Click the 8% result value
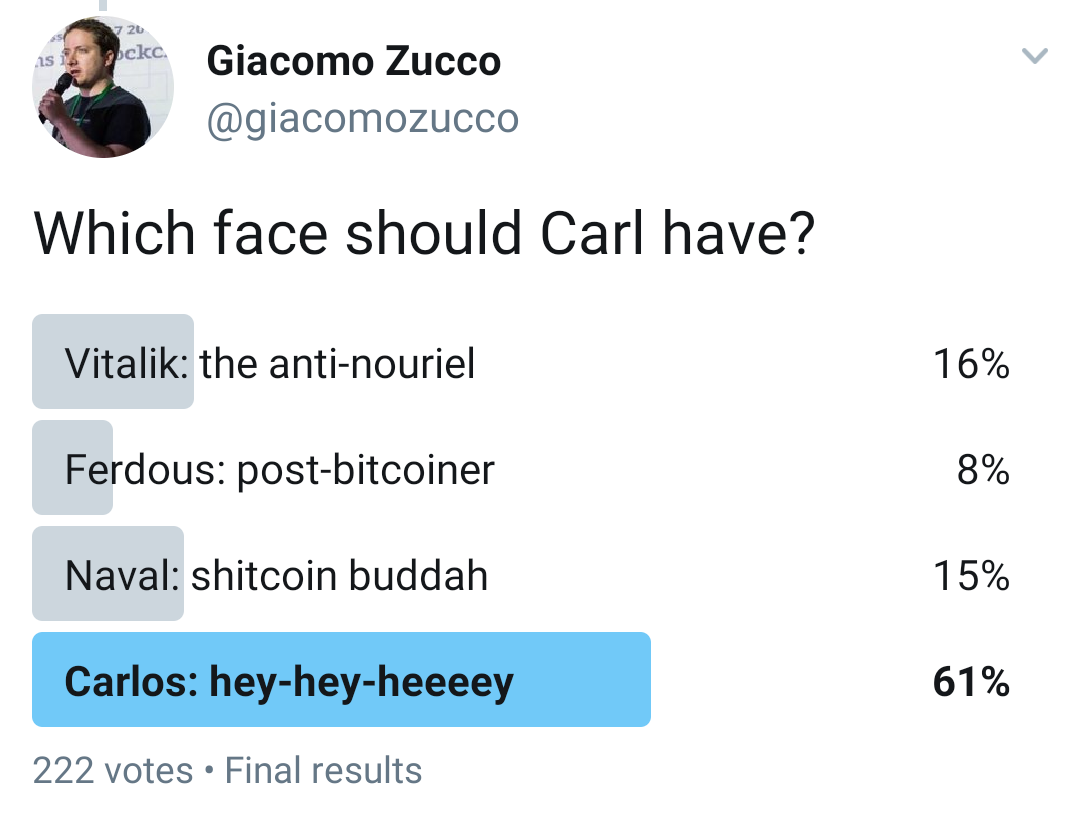This screenshot has height=817, width=1080. (x=983, y=470)
